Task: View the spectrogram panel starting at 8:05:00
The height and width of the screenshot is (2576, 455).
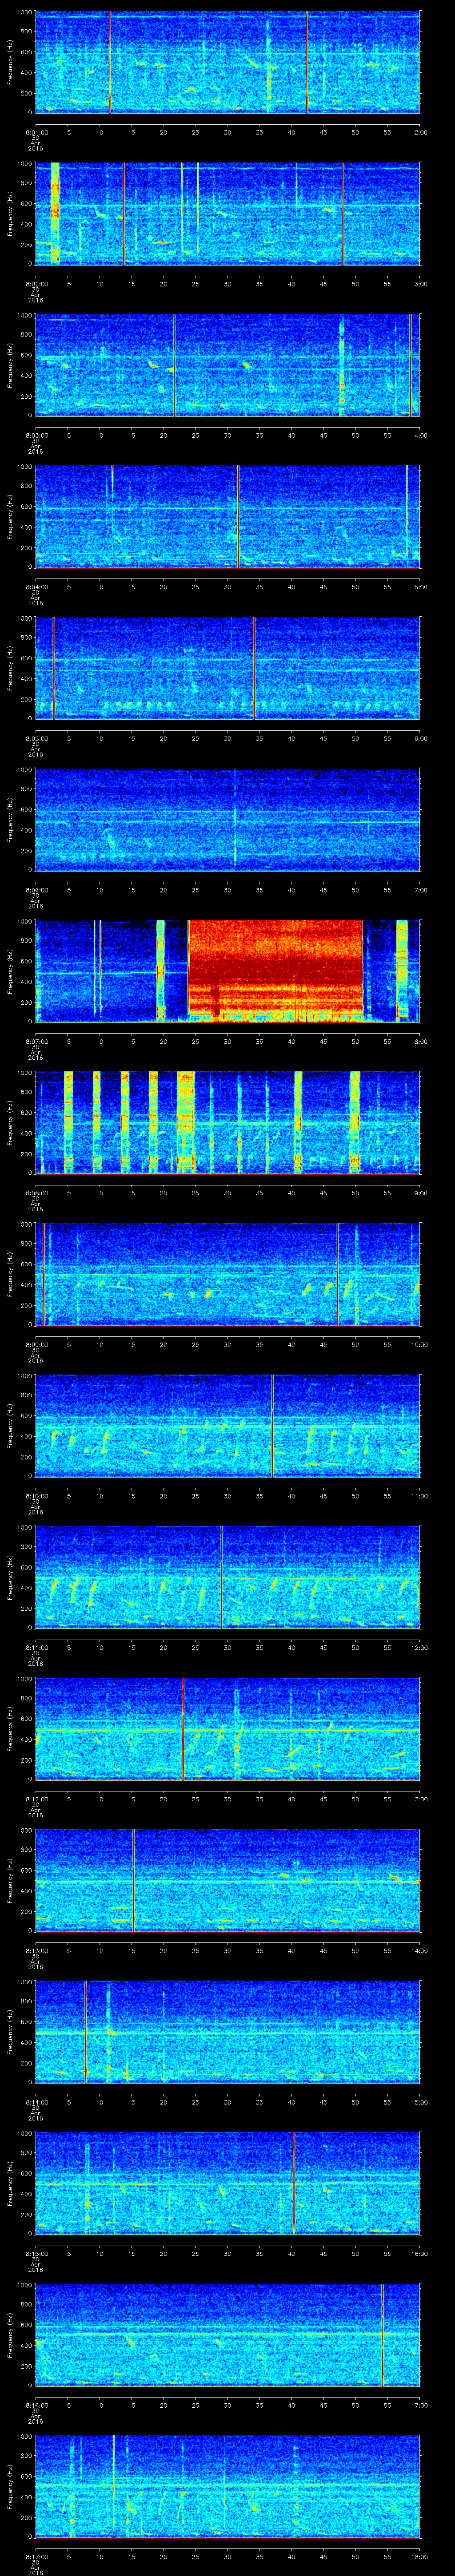Action: [x=228, y=668]
